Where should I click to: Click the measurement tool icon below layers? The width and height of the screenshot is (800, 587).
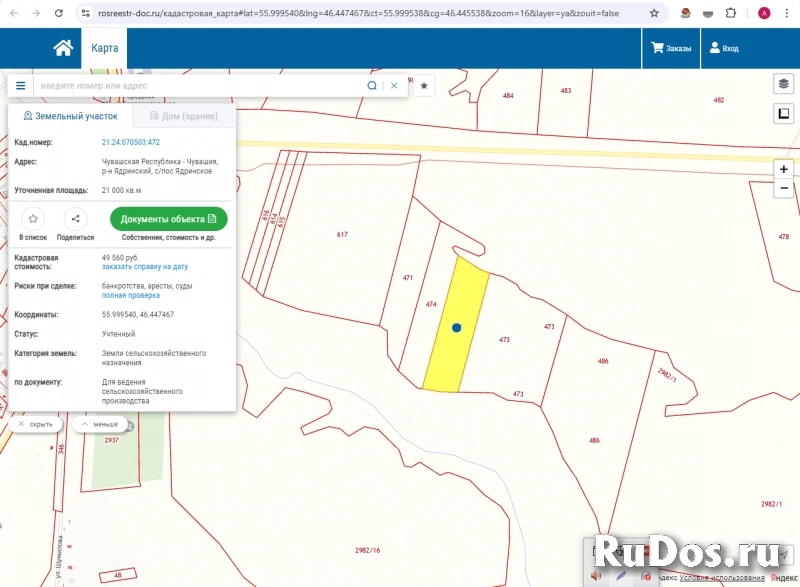[783, 114]
